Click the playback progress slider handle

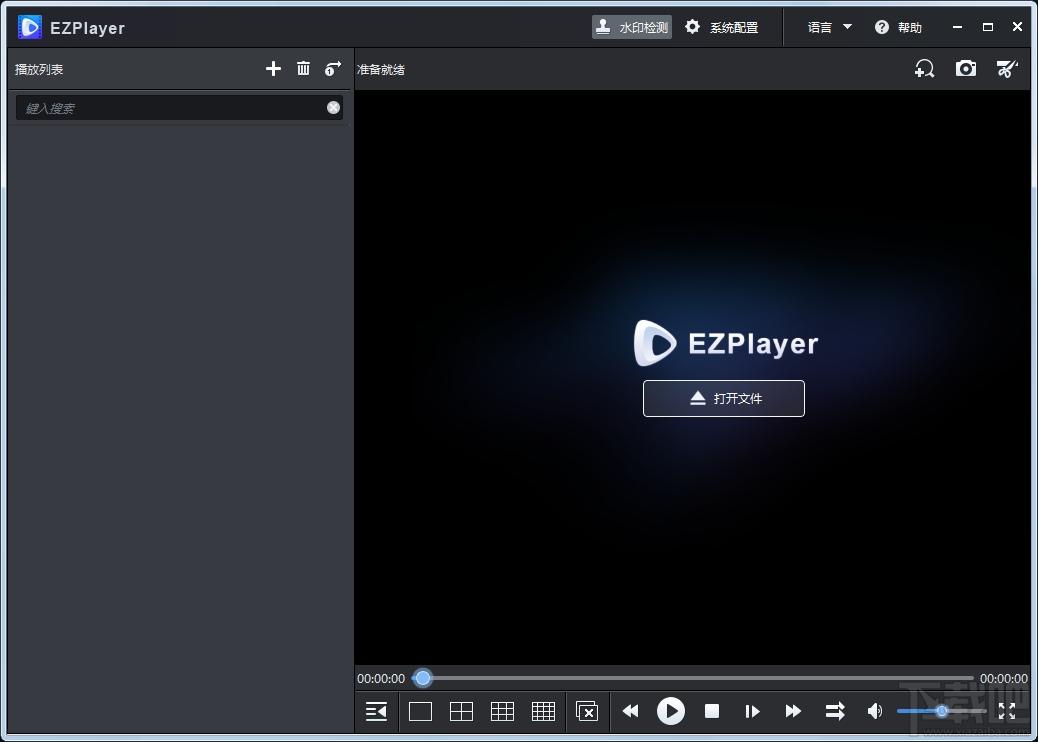click(422, 678)
